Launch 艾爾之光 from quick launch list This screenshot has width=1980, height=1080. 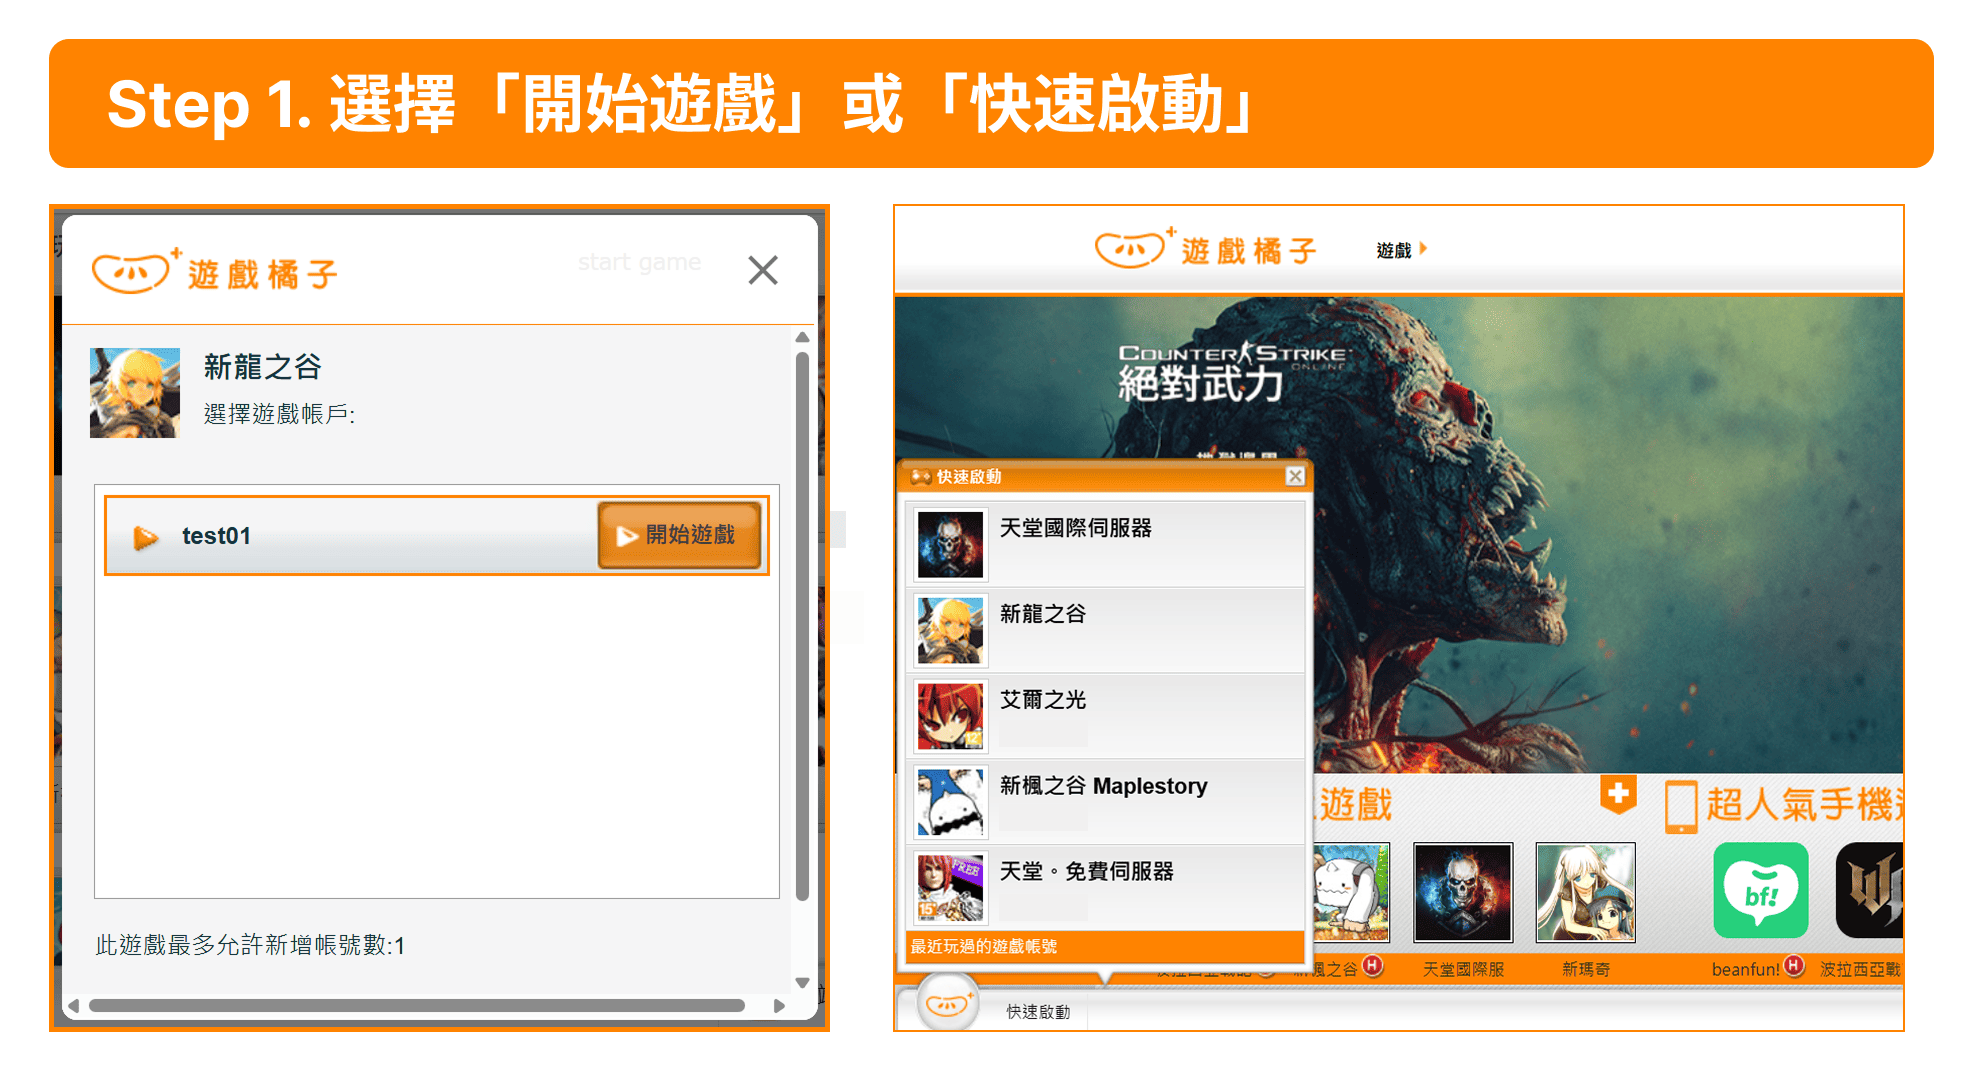point(1106,716)
